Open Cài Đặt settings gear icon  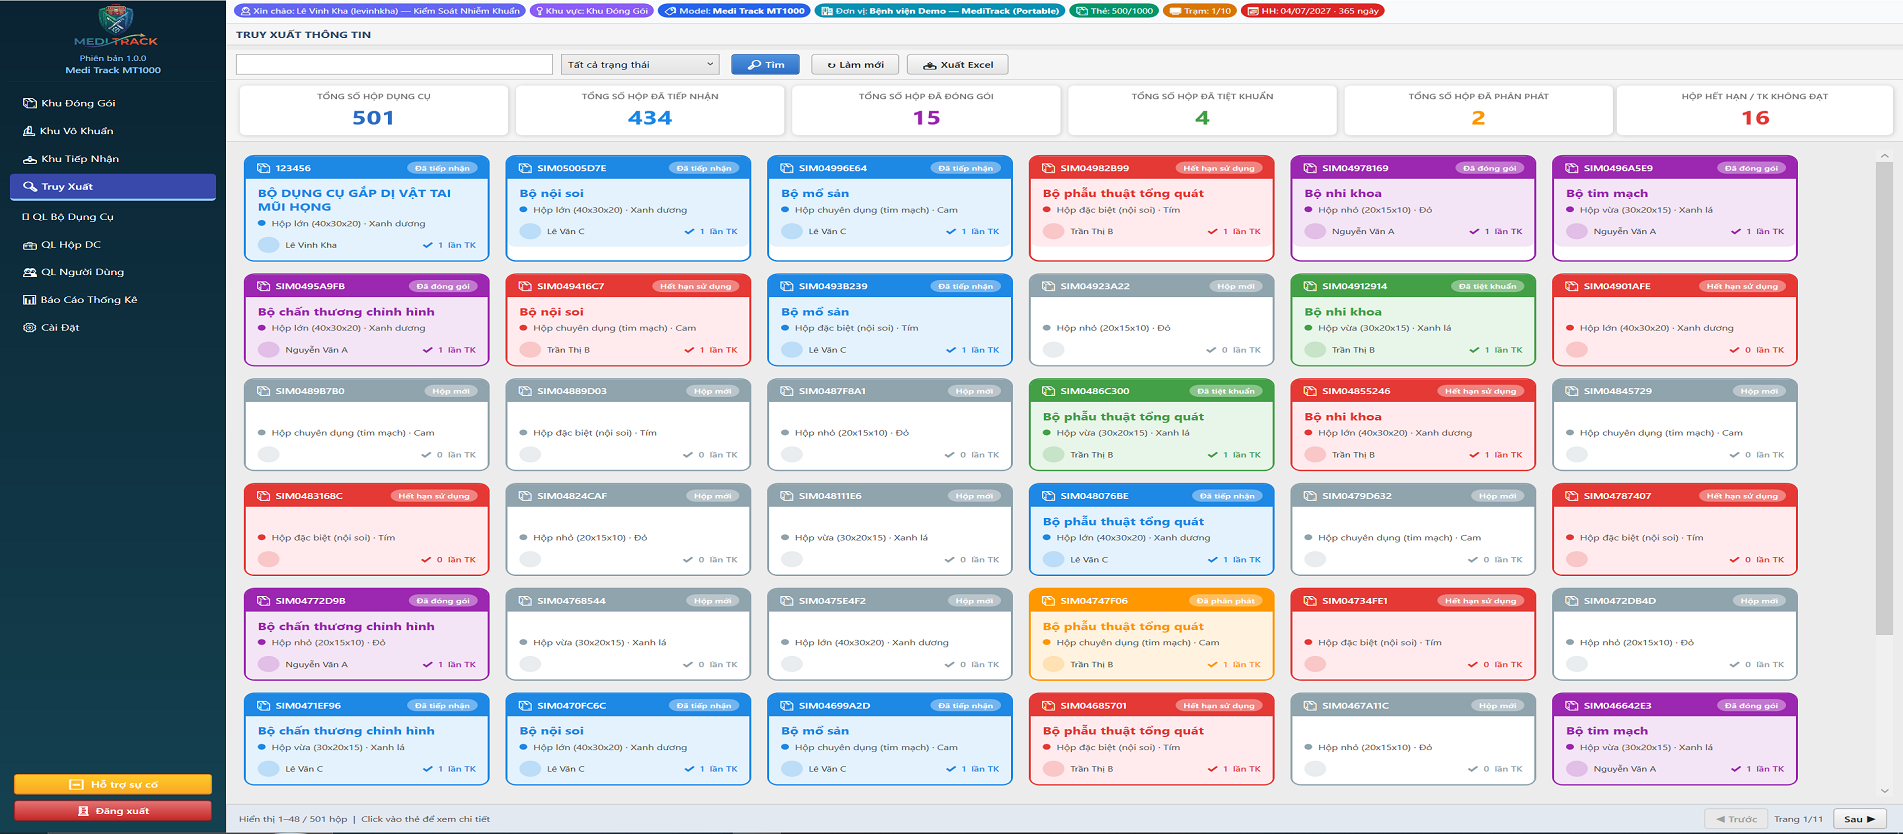click(29, 328)
